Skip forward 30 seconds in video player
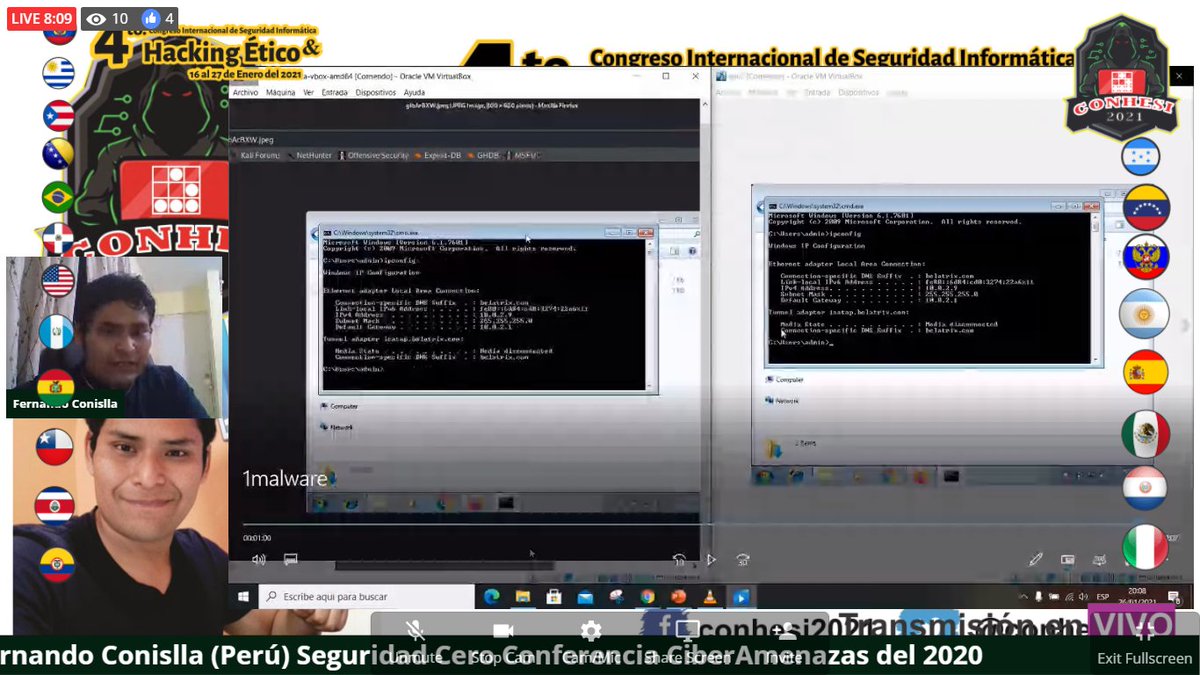Image resolution: width=1200 pixels, height=675 pixels. [743, 560]
